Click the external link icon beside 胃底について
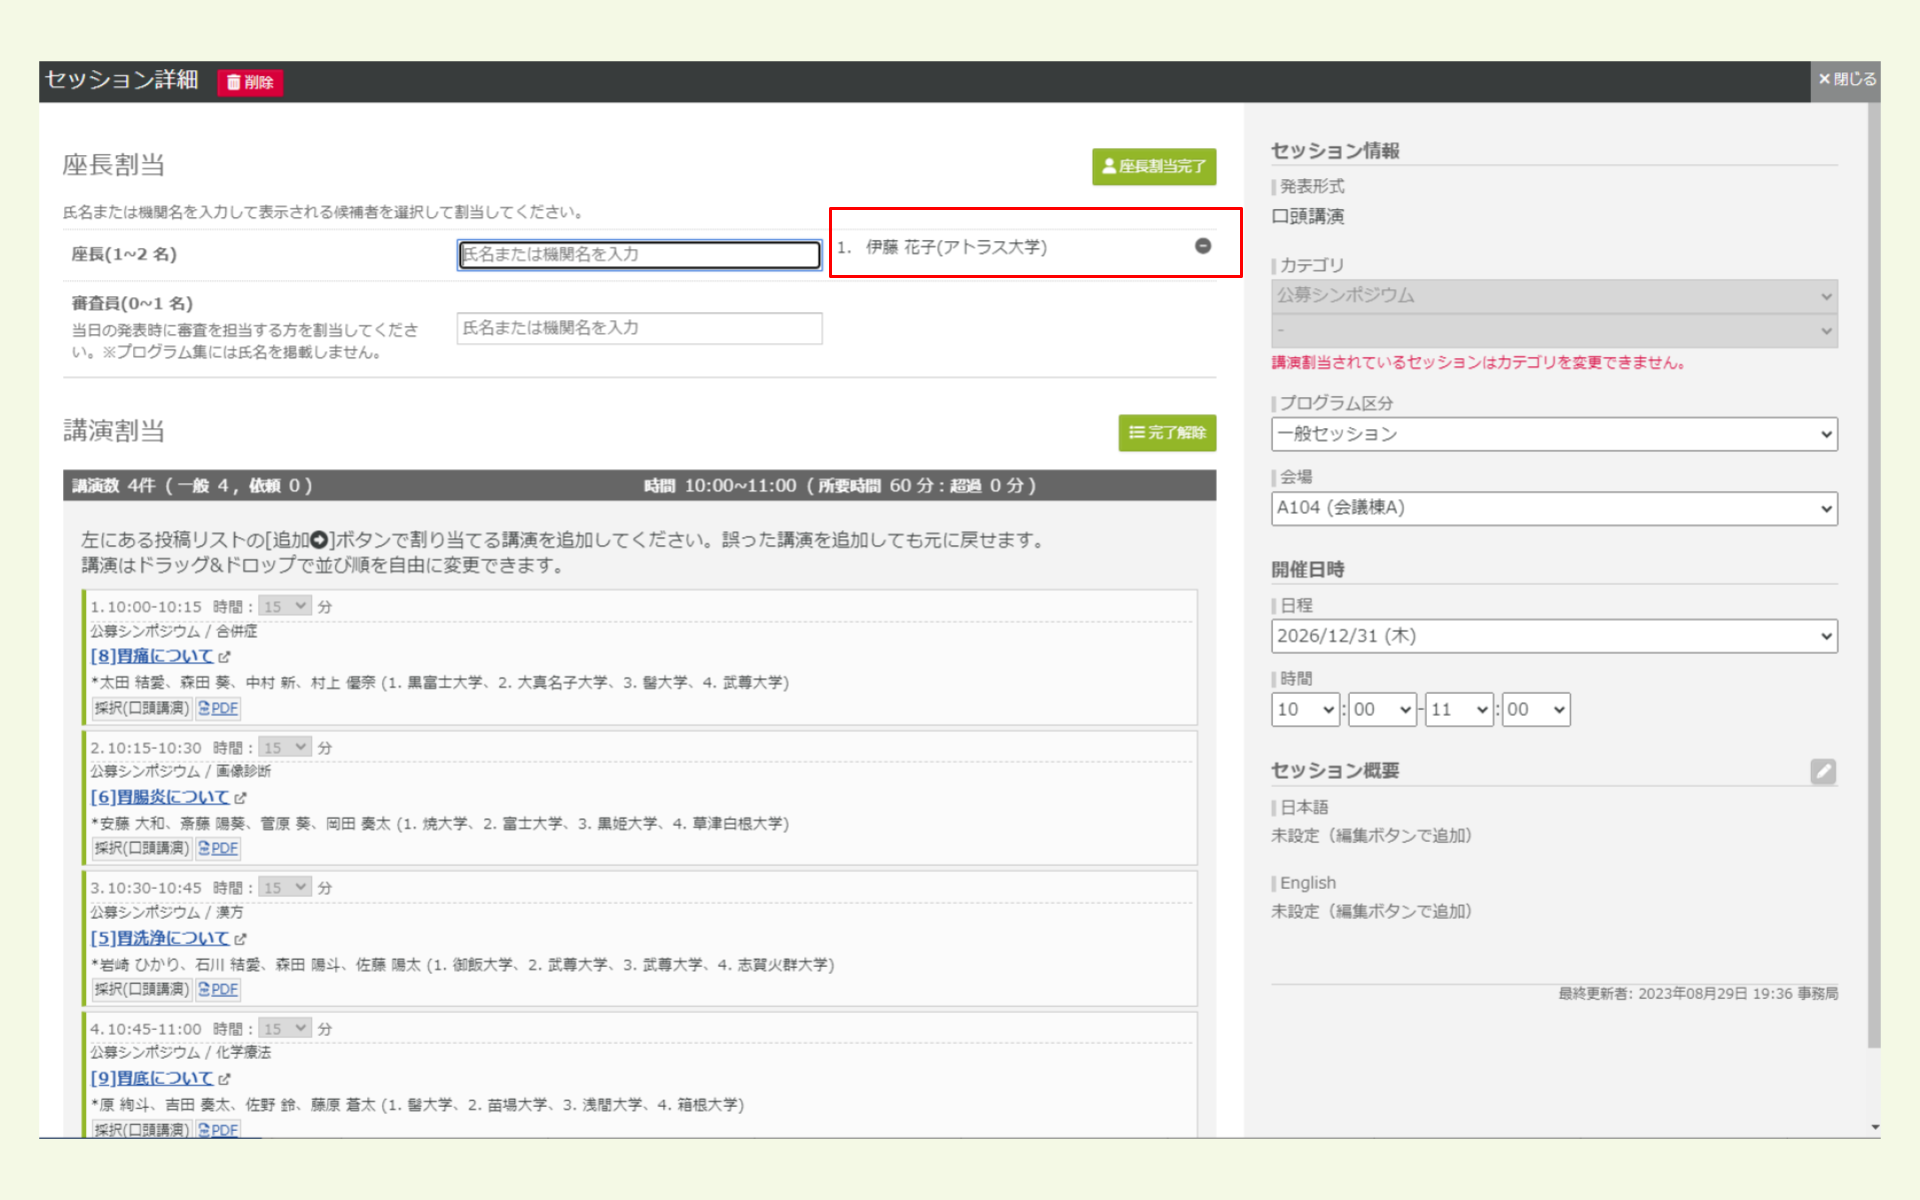Image resolution: width=1920 pixels, height=1200 pixels. [223, 1078]
